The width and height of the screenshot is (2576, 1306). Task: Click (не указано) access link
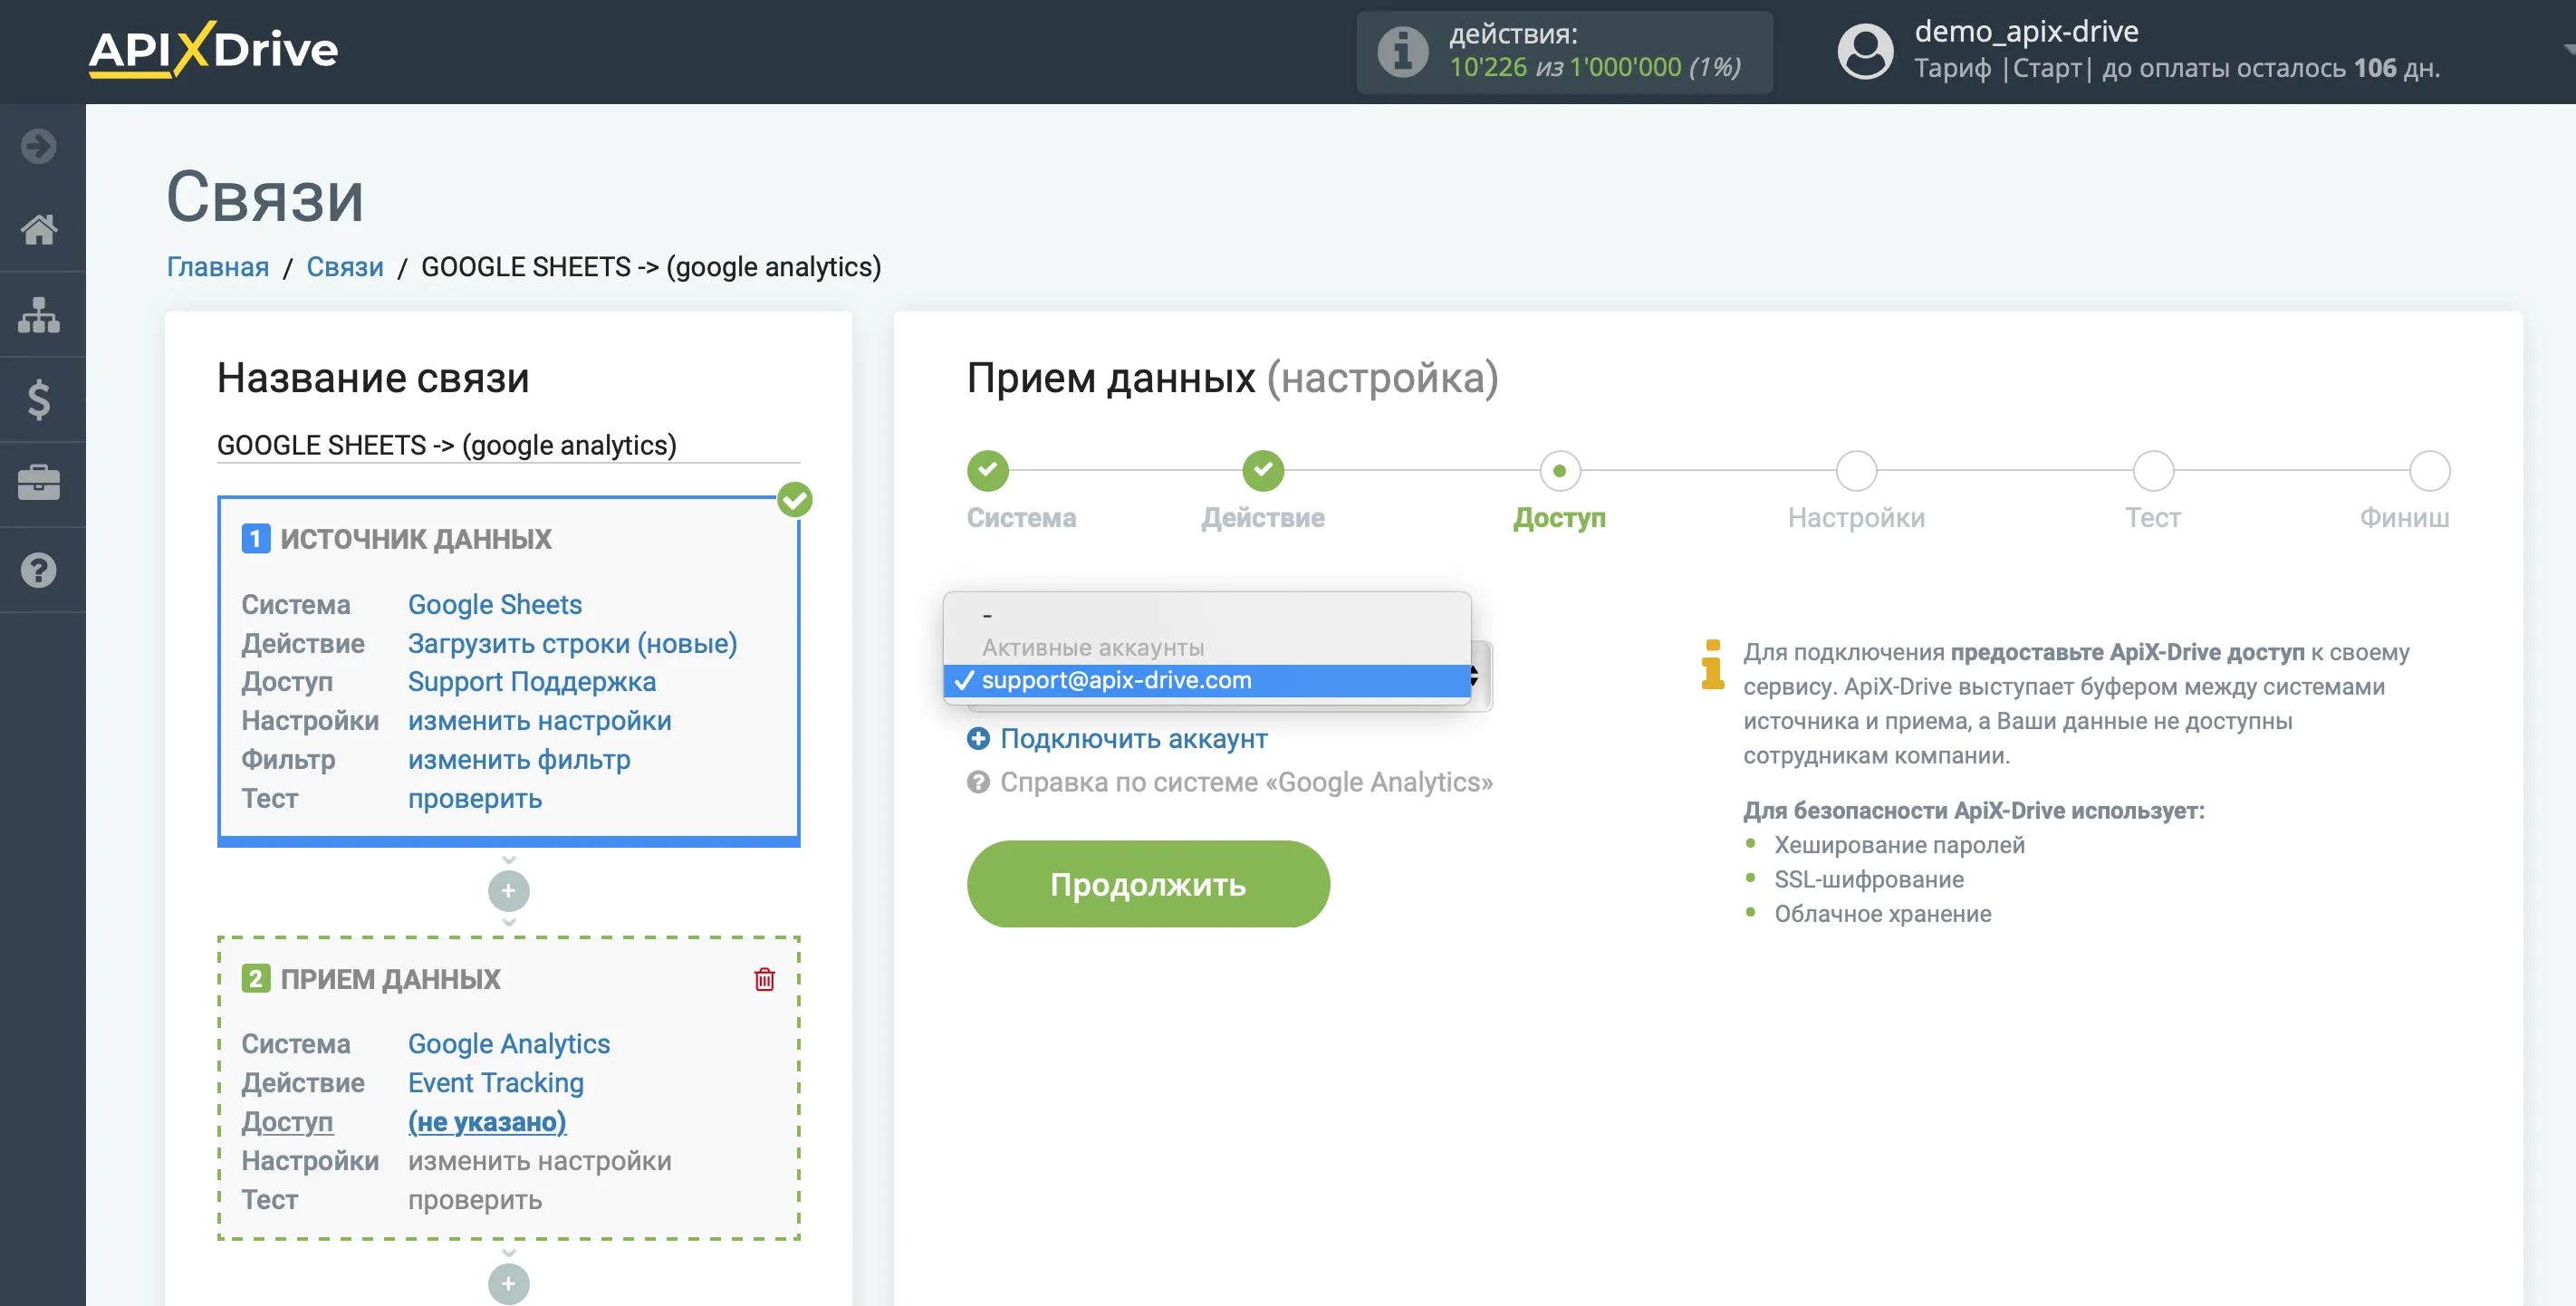486,1122
